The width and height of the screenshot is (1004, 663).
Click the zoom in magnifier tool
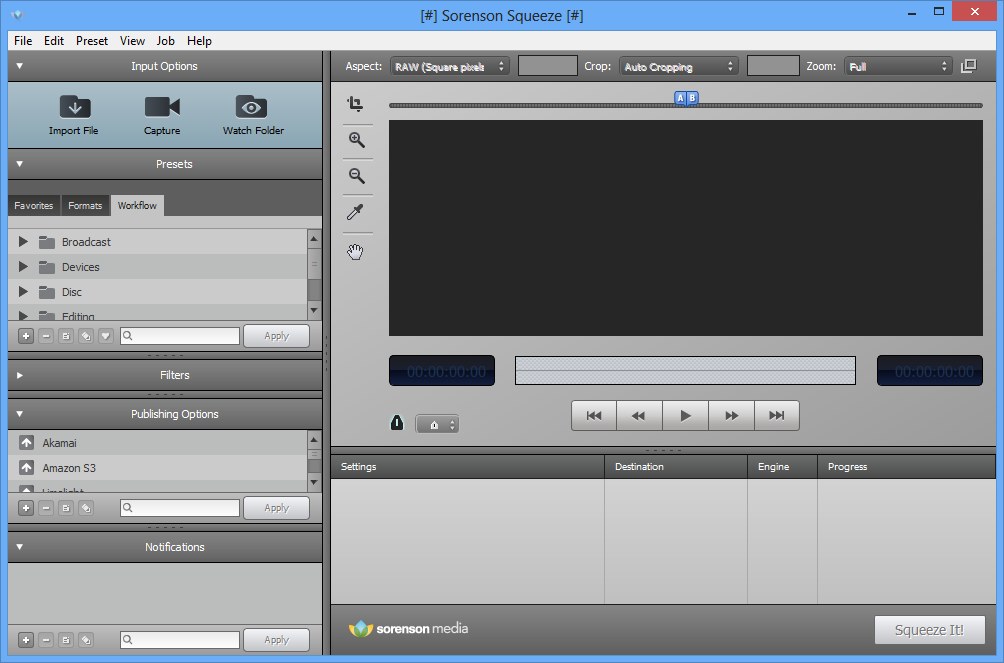pos(357,140)
